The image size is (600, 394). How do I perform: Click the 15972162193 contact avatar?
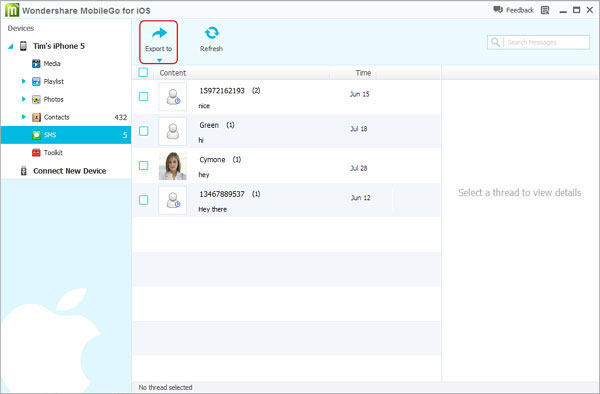tap(173, 97)
